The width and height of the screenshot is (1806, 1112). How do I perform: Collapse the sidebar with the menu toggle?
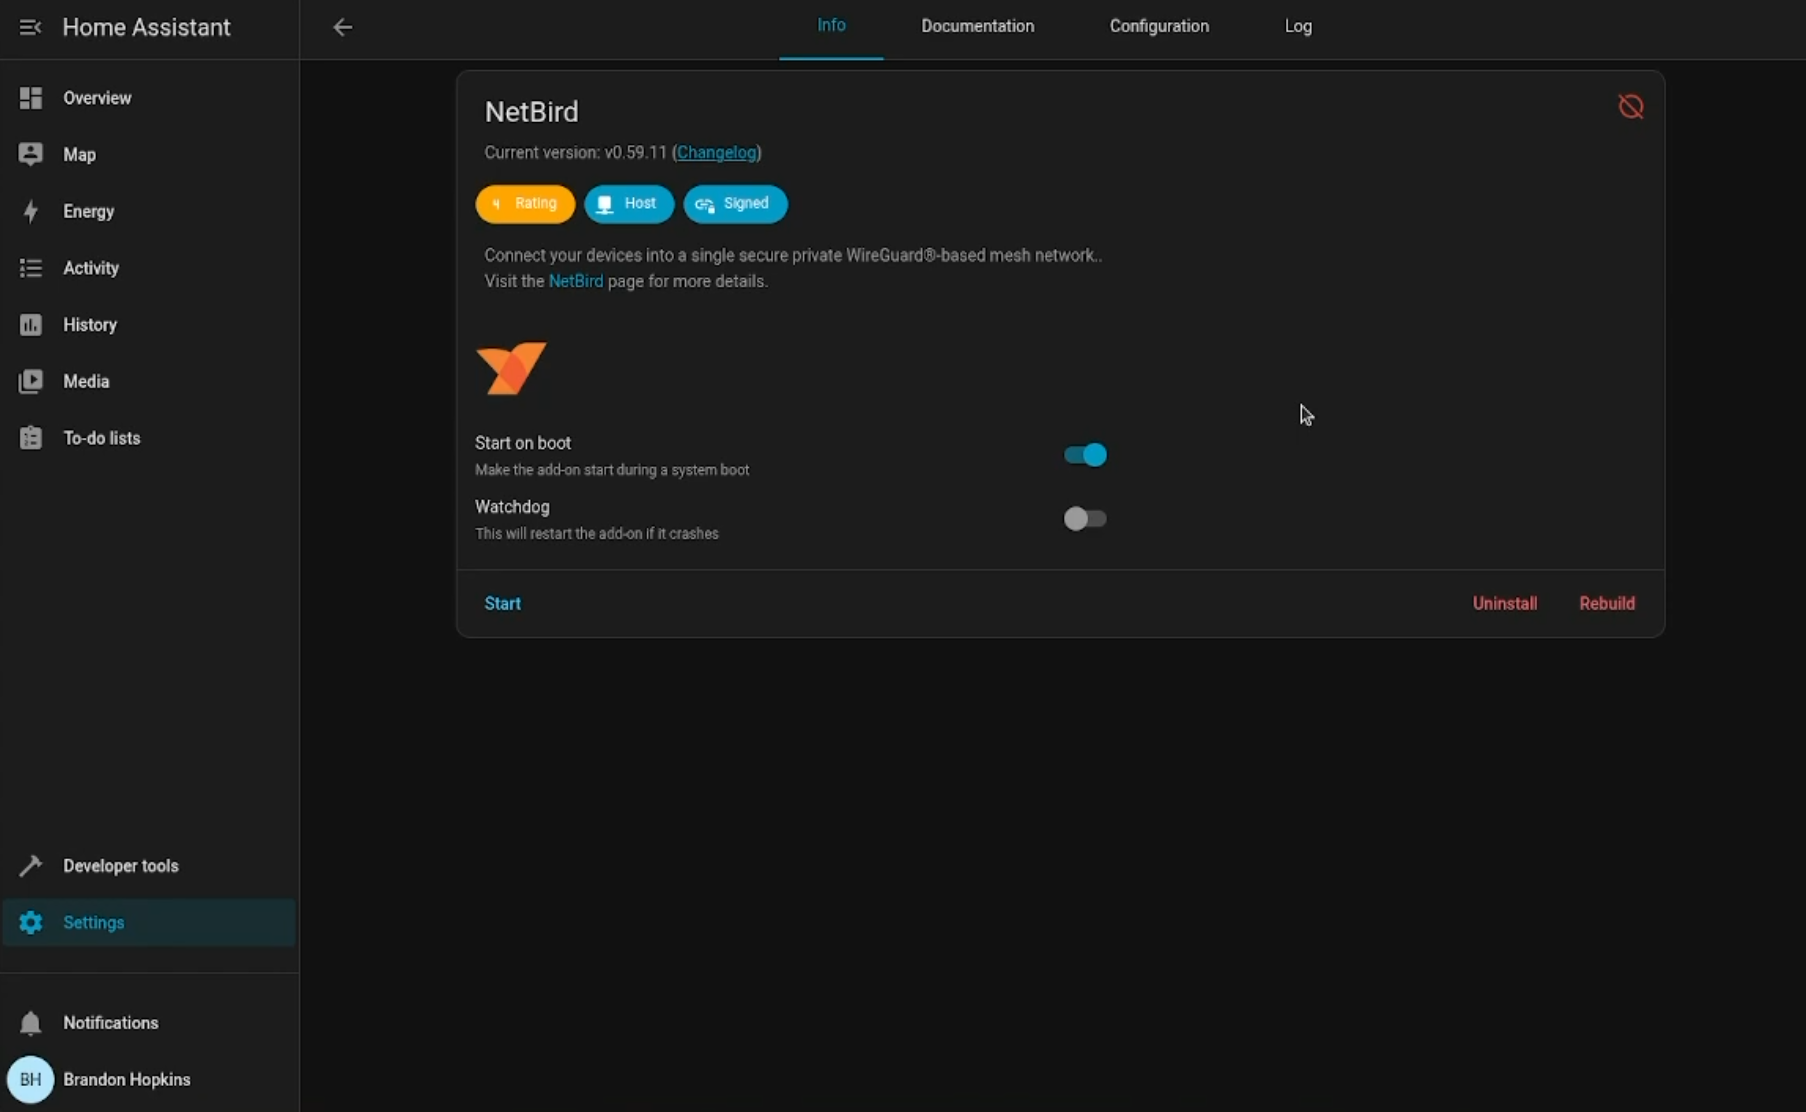[29, 27]
